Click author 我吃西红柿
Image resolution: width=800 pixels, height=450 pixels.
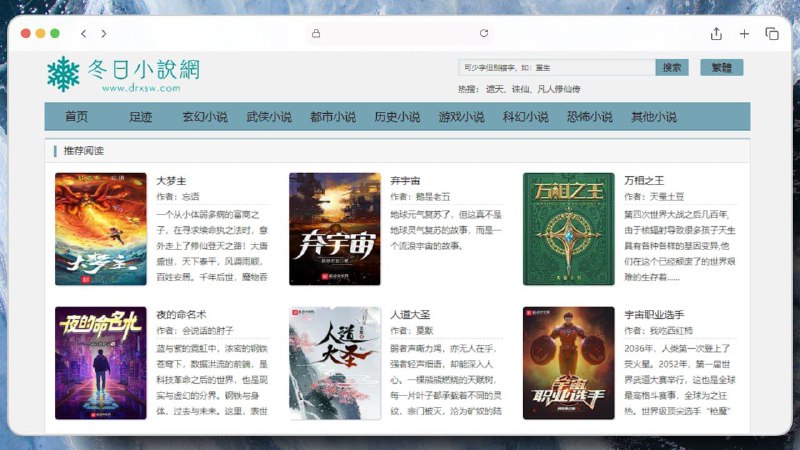point(671,331)
